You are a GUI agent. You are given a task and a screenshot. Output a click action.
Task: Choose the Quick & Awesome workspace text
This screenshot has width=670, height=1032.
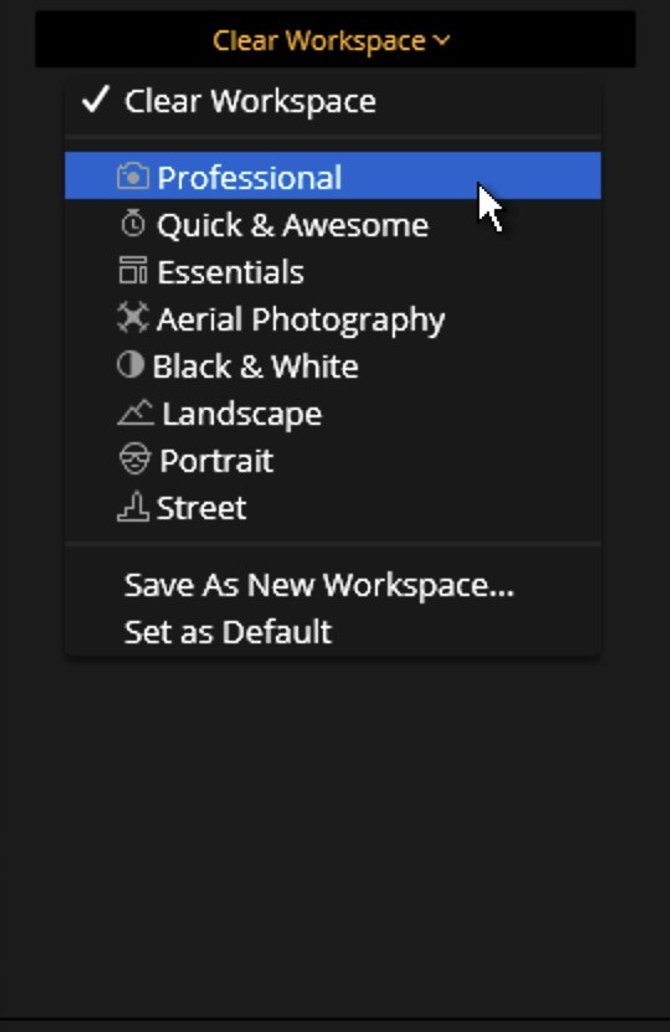tap(292, 225)
